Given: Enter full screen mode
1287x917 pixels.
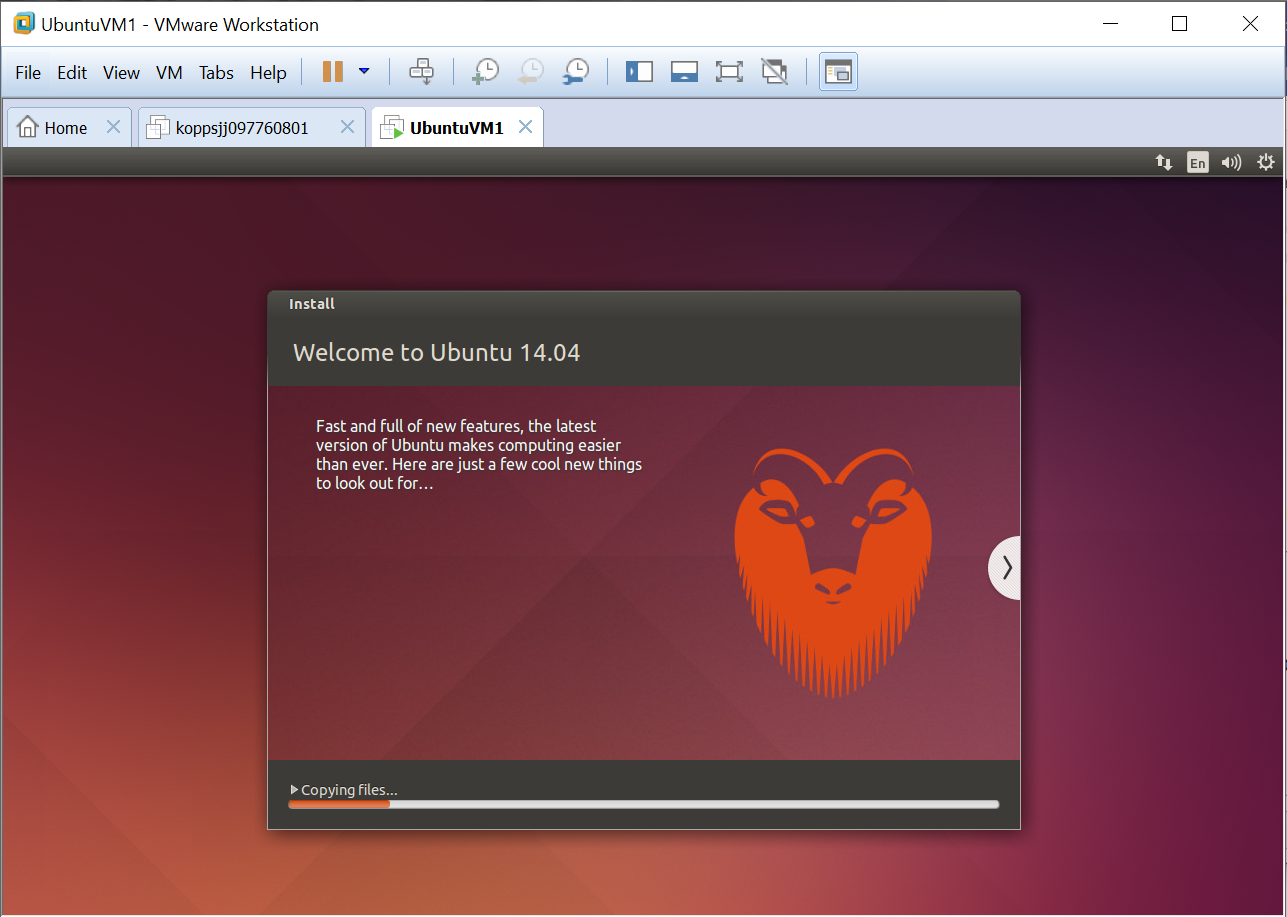Looking at the screenshot, I should [x=729, y=71].
